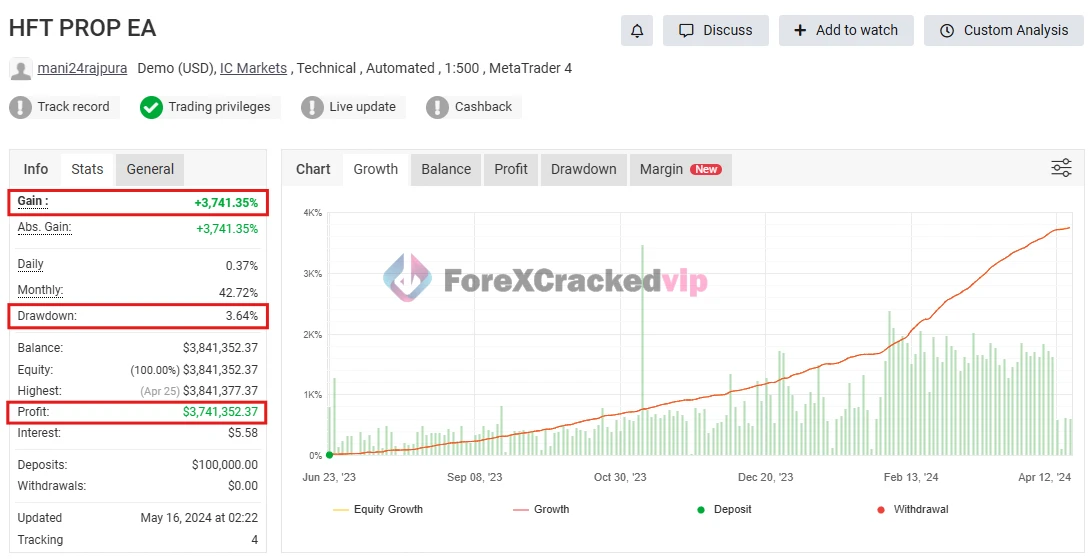Click the Profit value $3,741,352.37
The height and width of the screenshot is (559, 1091).
point(220,412)
